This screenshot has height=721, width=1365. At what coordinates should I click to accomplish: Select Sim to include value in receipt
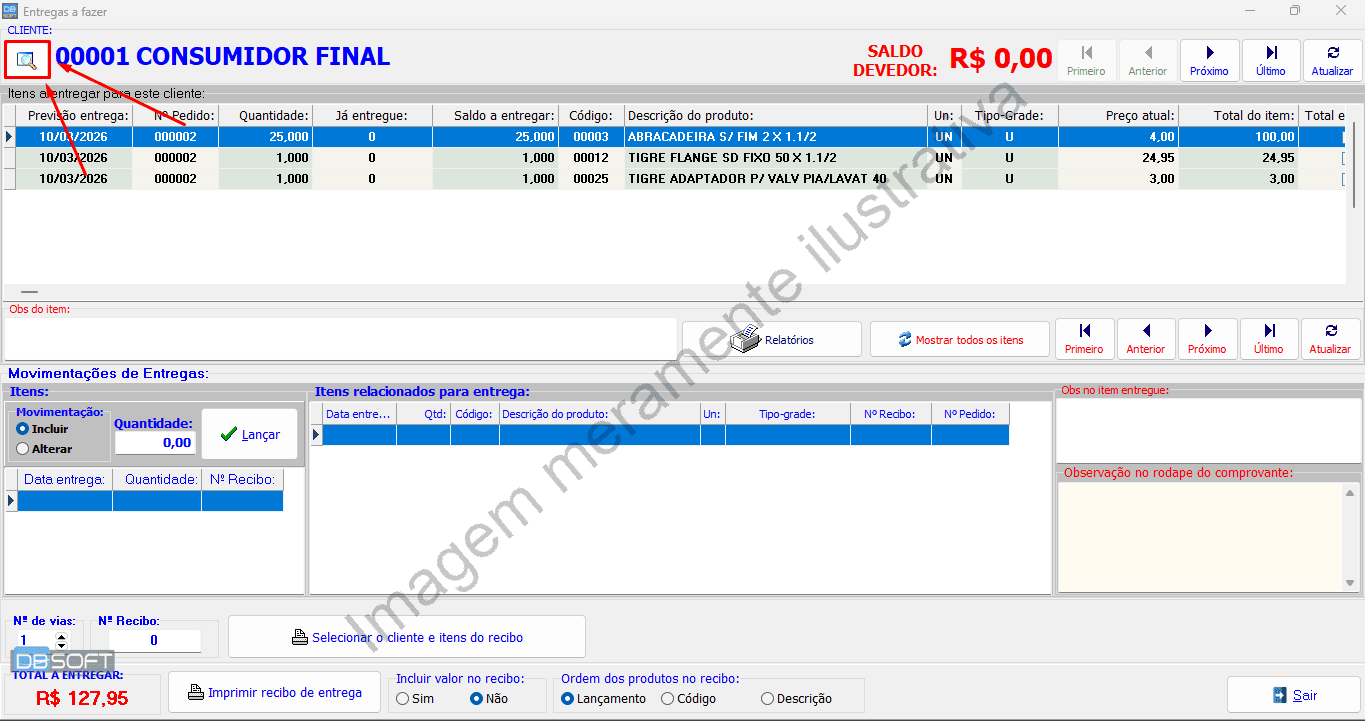point(402,699)
